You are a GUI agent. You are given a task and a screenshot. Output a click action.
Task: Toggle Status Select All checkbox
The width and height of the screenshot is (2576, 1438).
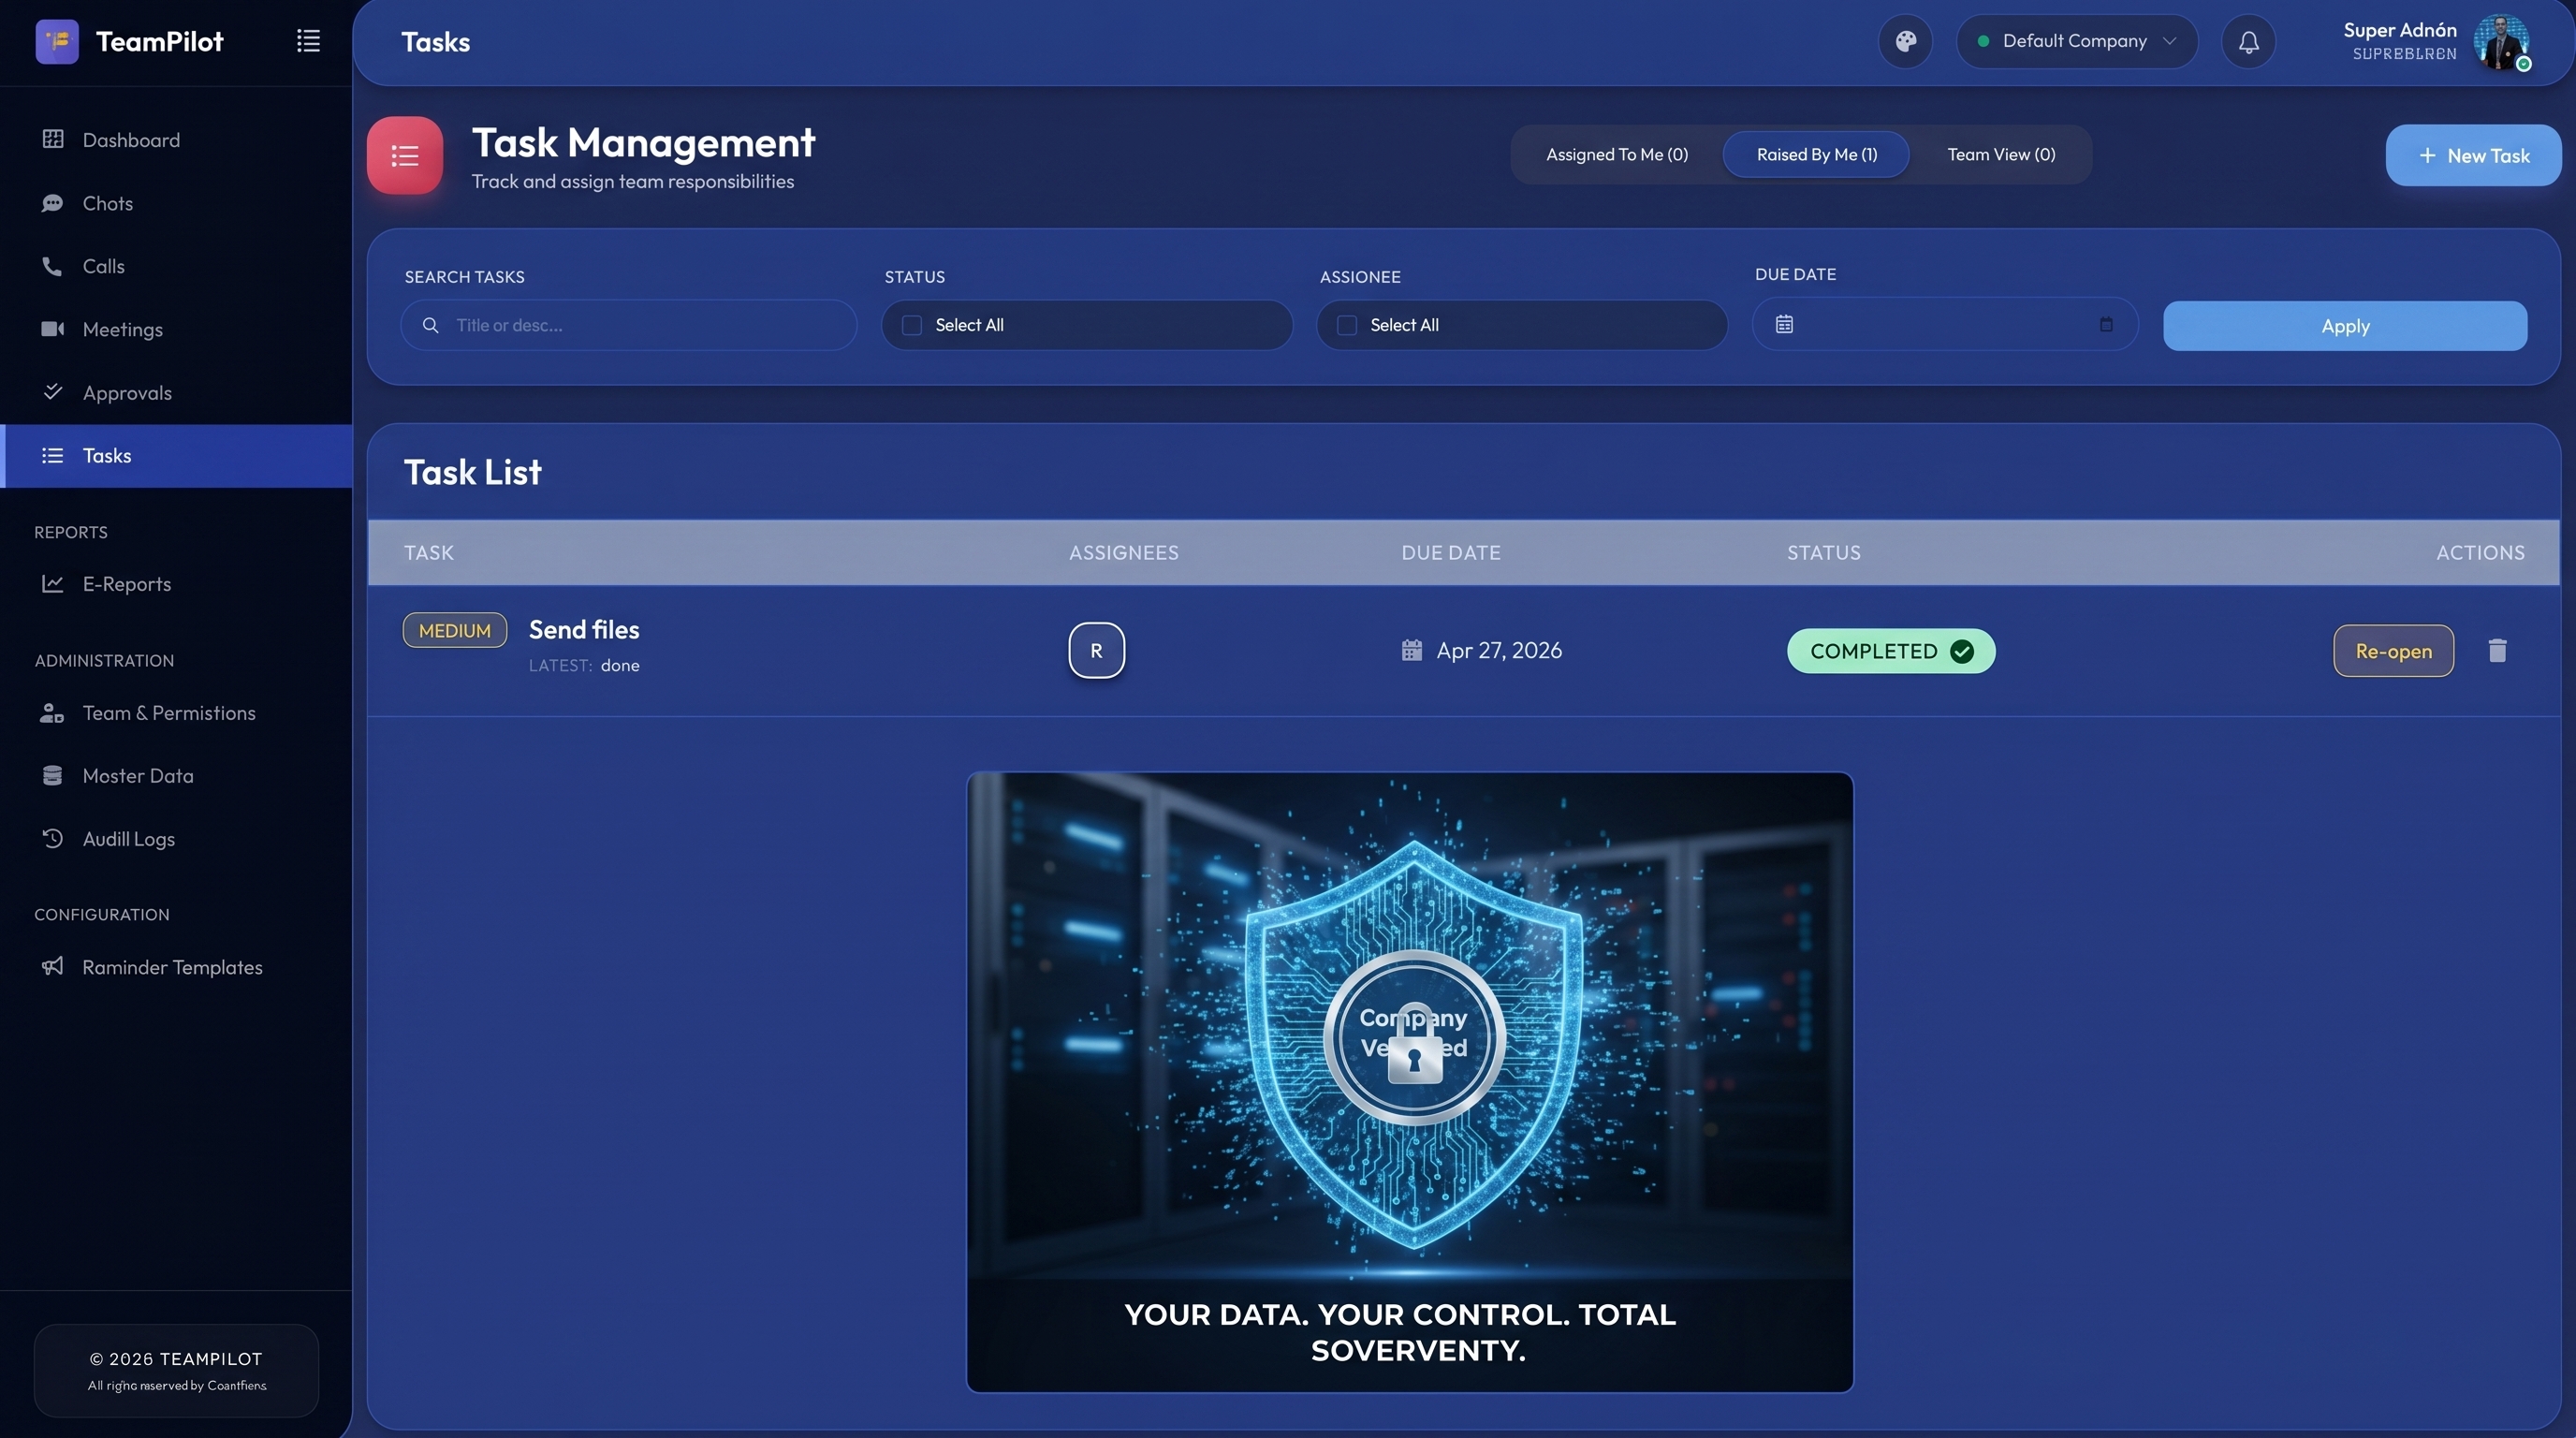click(912, 325)
